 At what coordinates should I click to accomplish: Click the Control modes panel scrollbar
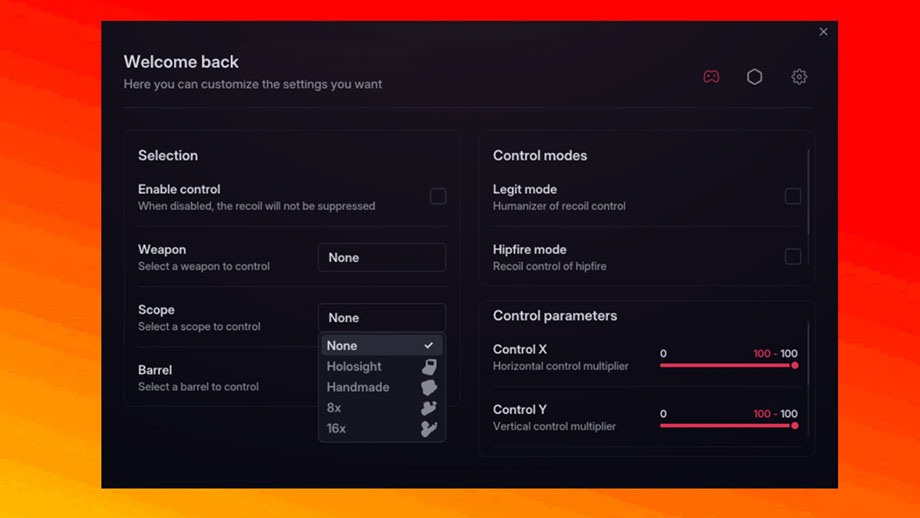click(x=808, y=190)
